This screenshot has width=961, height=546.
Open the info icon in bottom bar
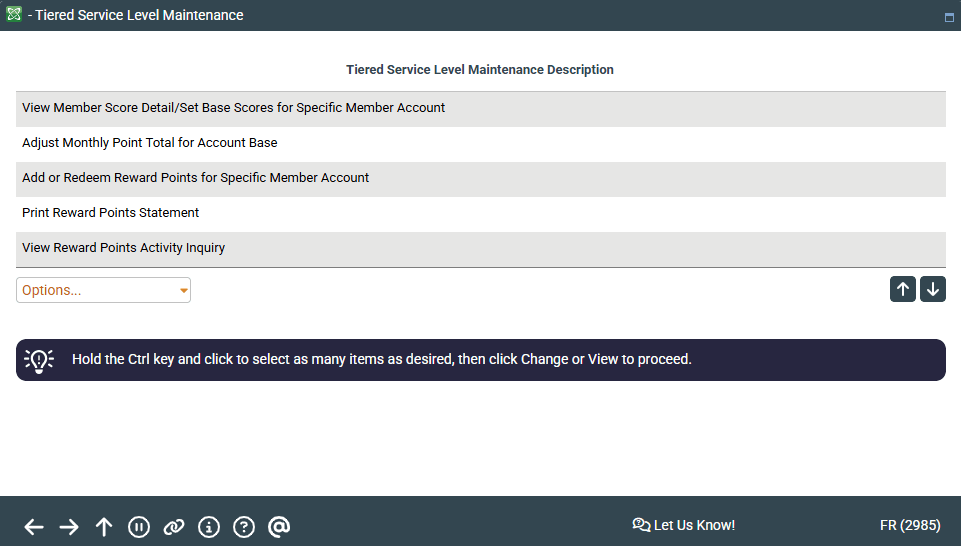coord(209,527)
